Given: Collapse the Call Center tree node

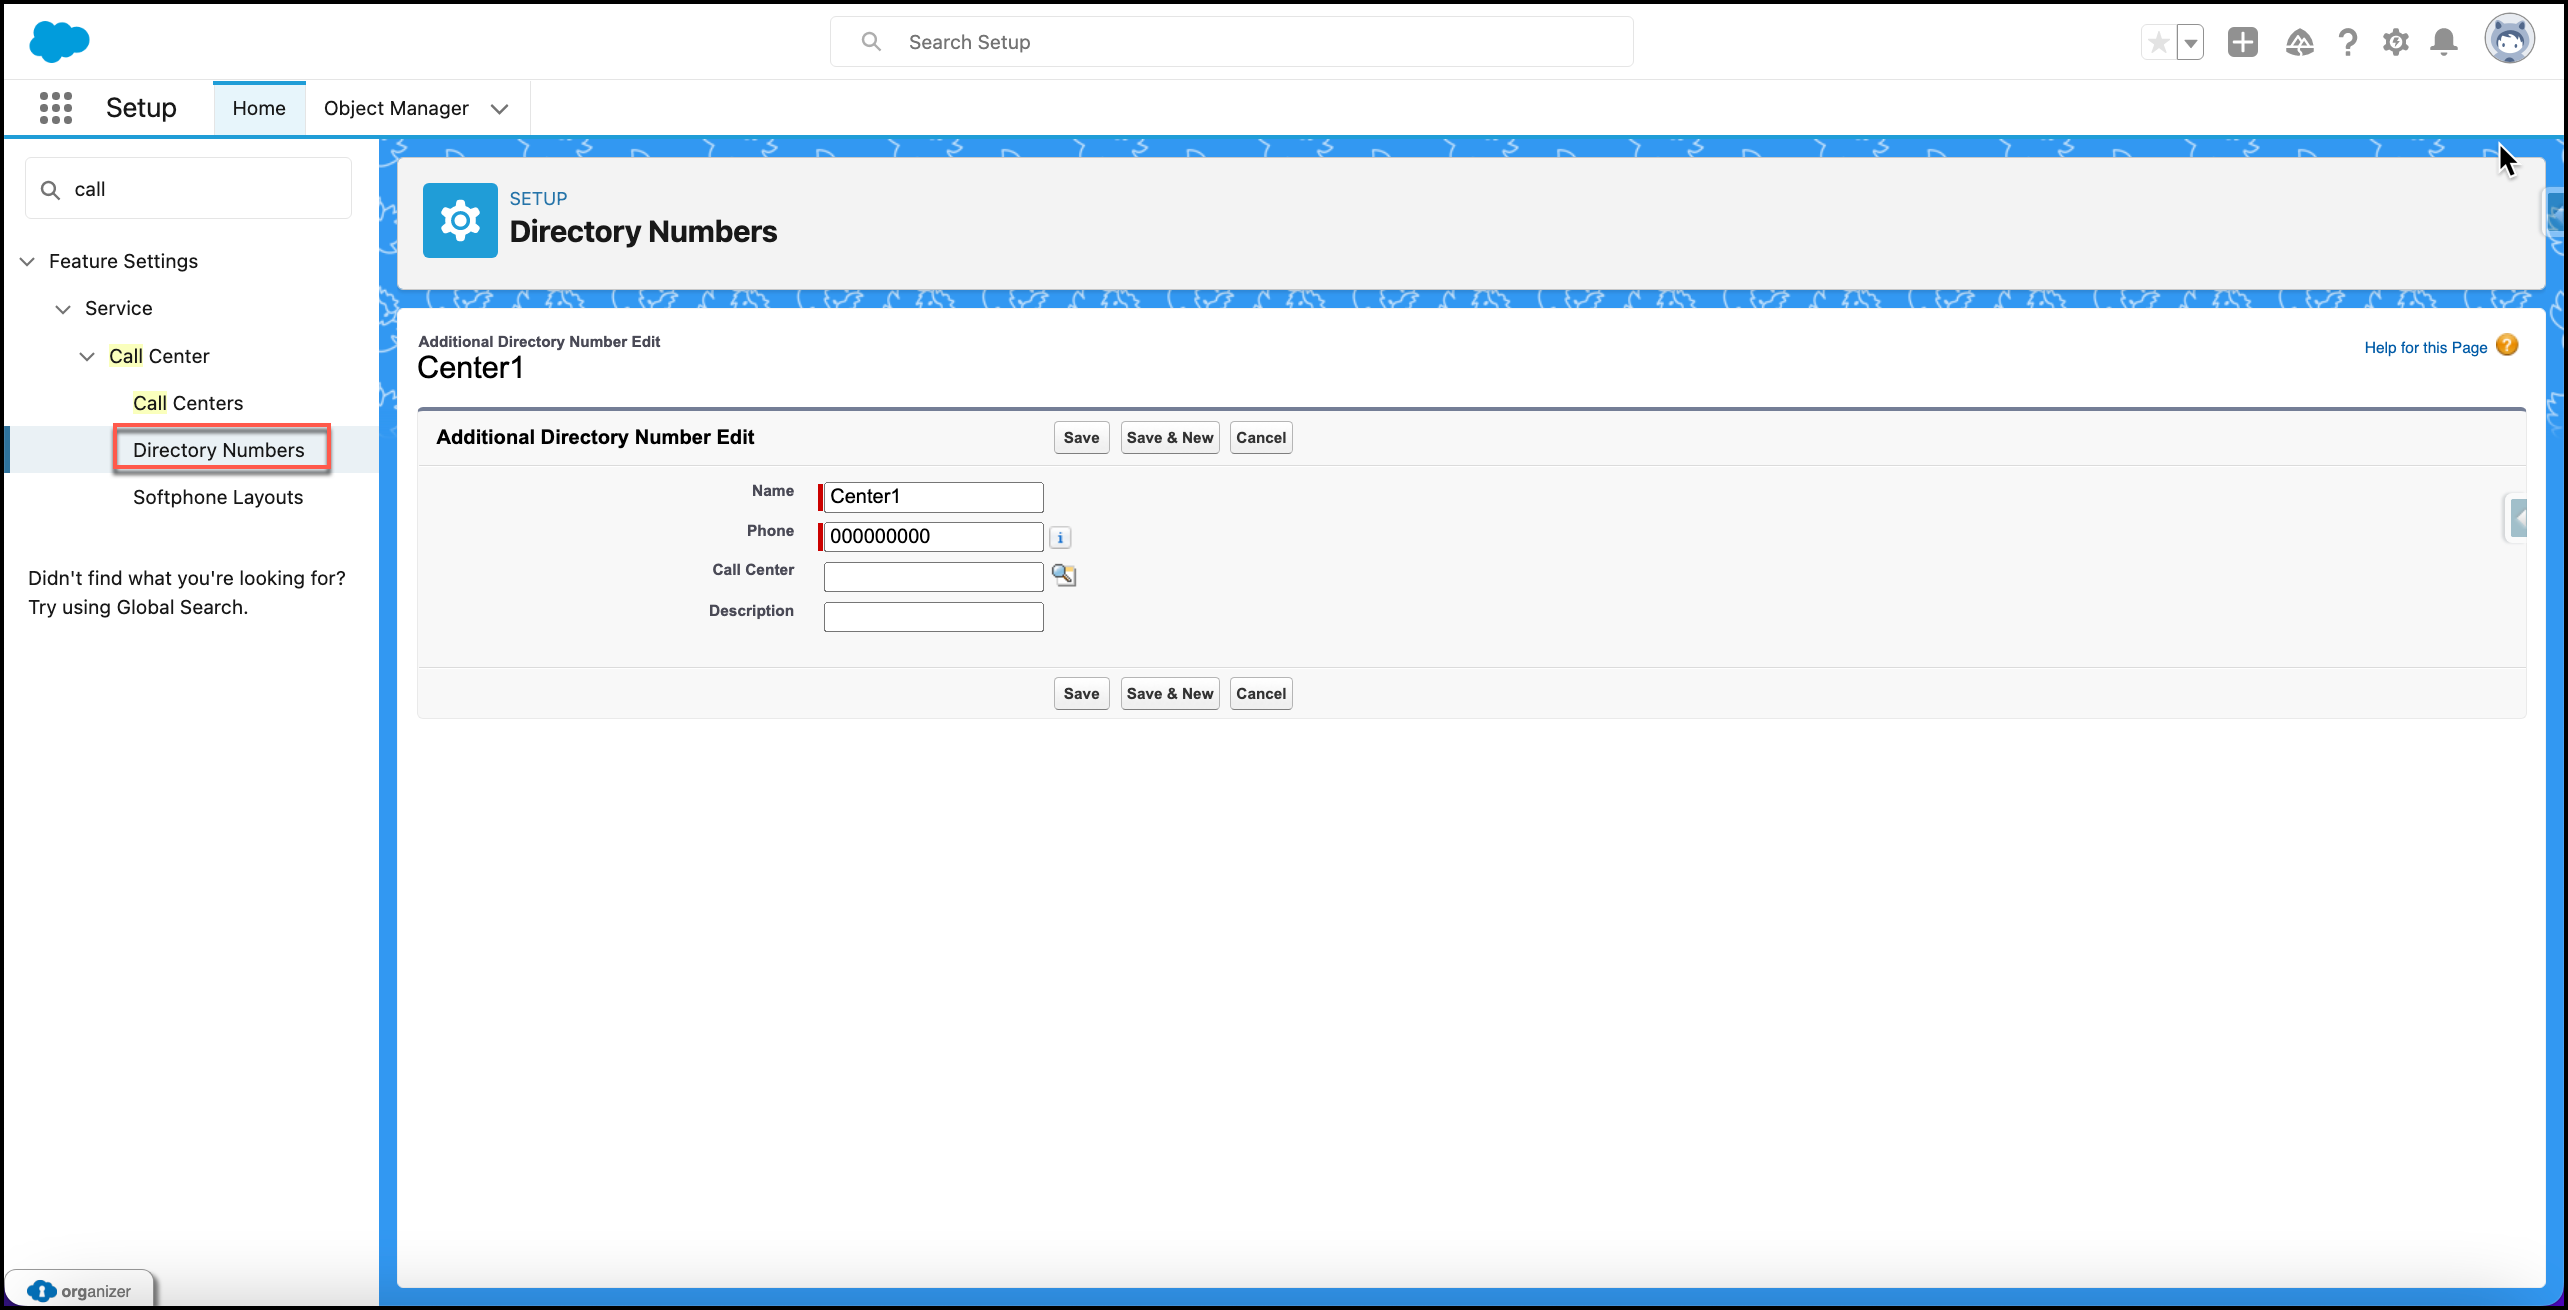Looking at the screenshot, I should point(87,356).
